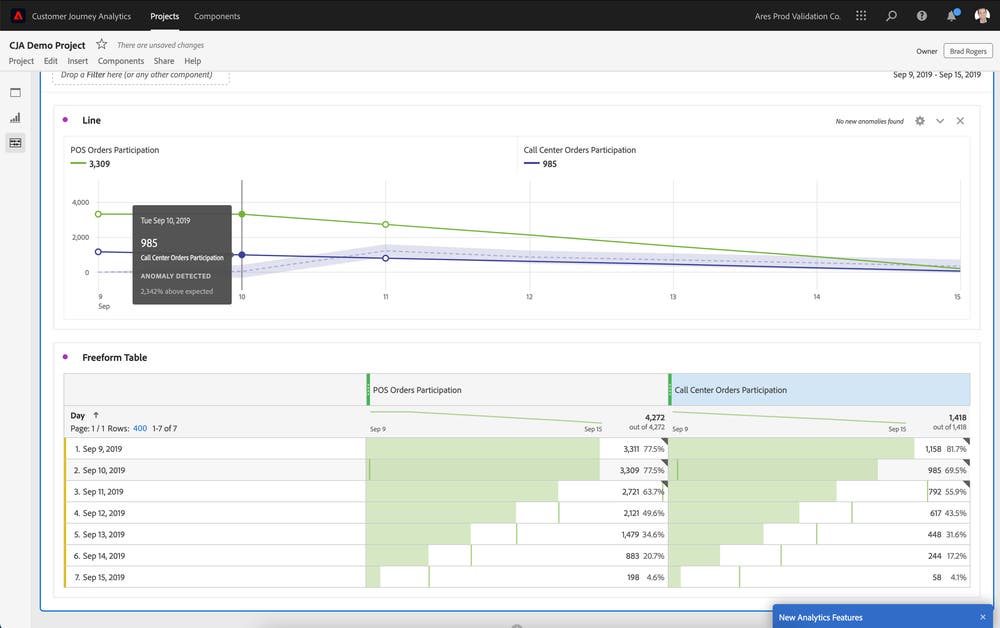Click the user profile avatar
The width and height of the screenshot is (1000, 628).
pyautogui.click(x=981, y=16)
